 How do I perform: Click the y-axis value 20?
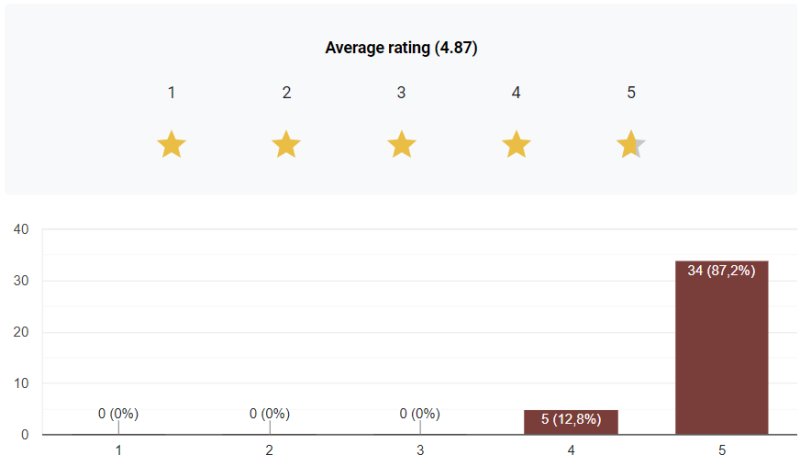tap(21, 332)
